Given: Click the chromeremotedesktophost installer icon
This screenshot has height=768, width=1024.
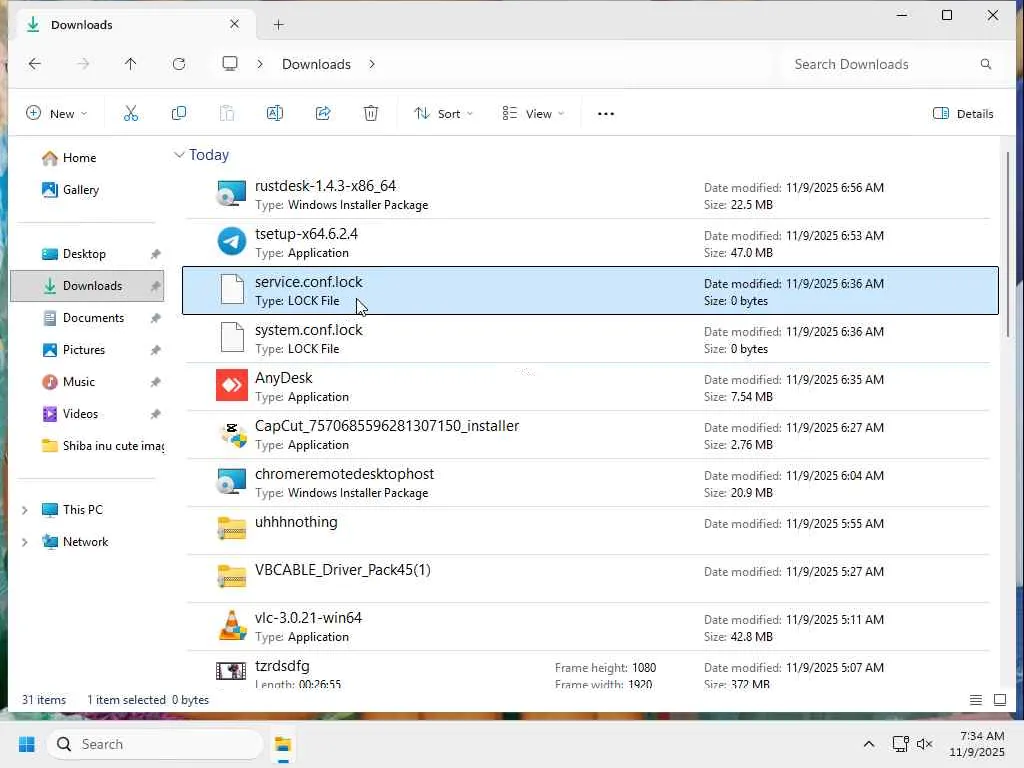Looking at the screenshot, I should tap(232, 482).
